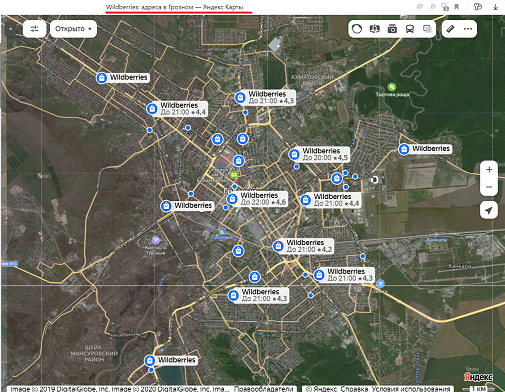
Task: Select Wildberries pin near Шейх-Мансуровский район
Action: coord(150,360)
